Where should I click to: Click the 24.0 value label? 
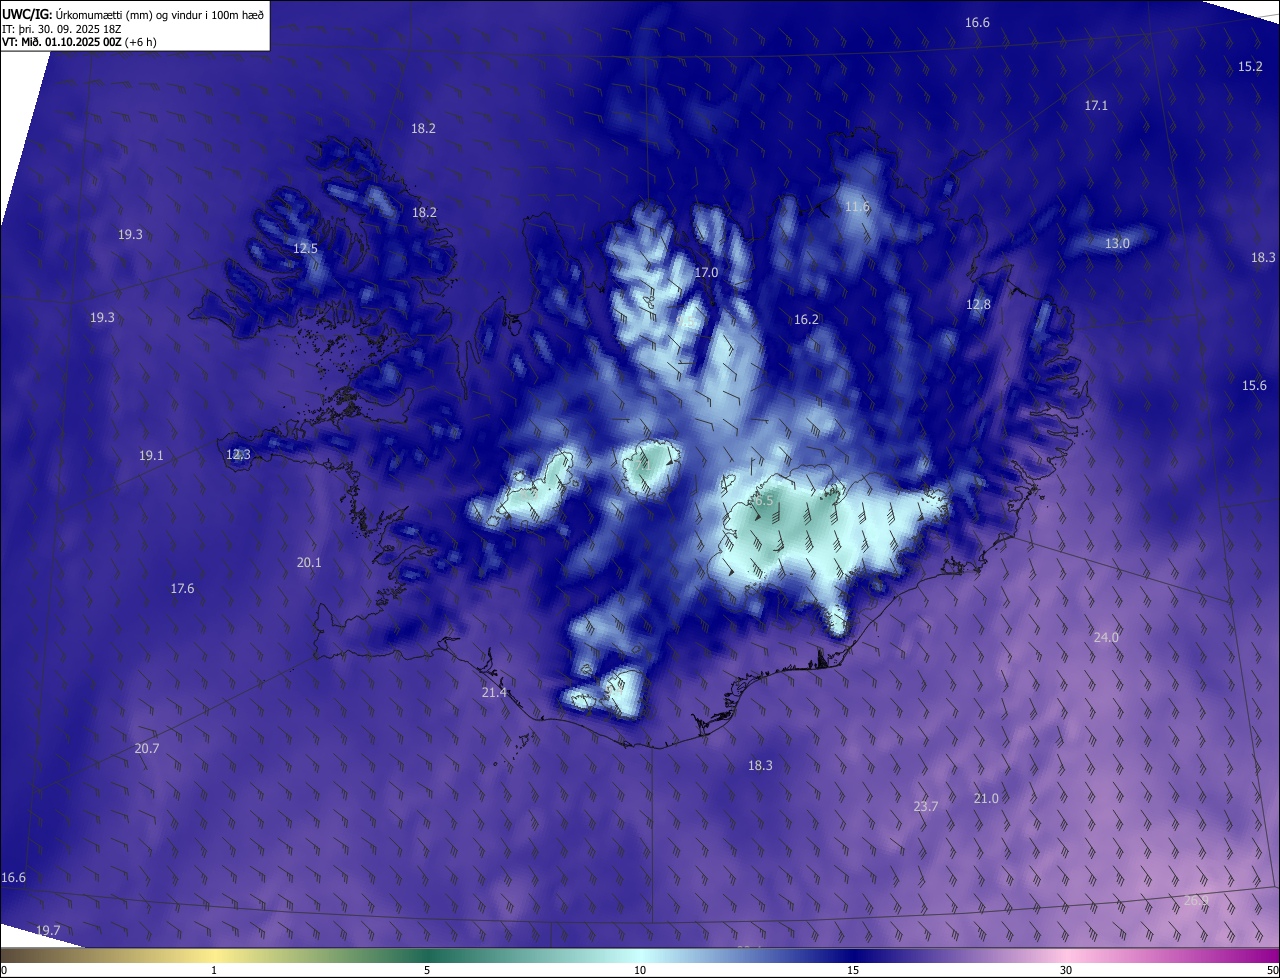[x=1106, y=637]
